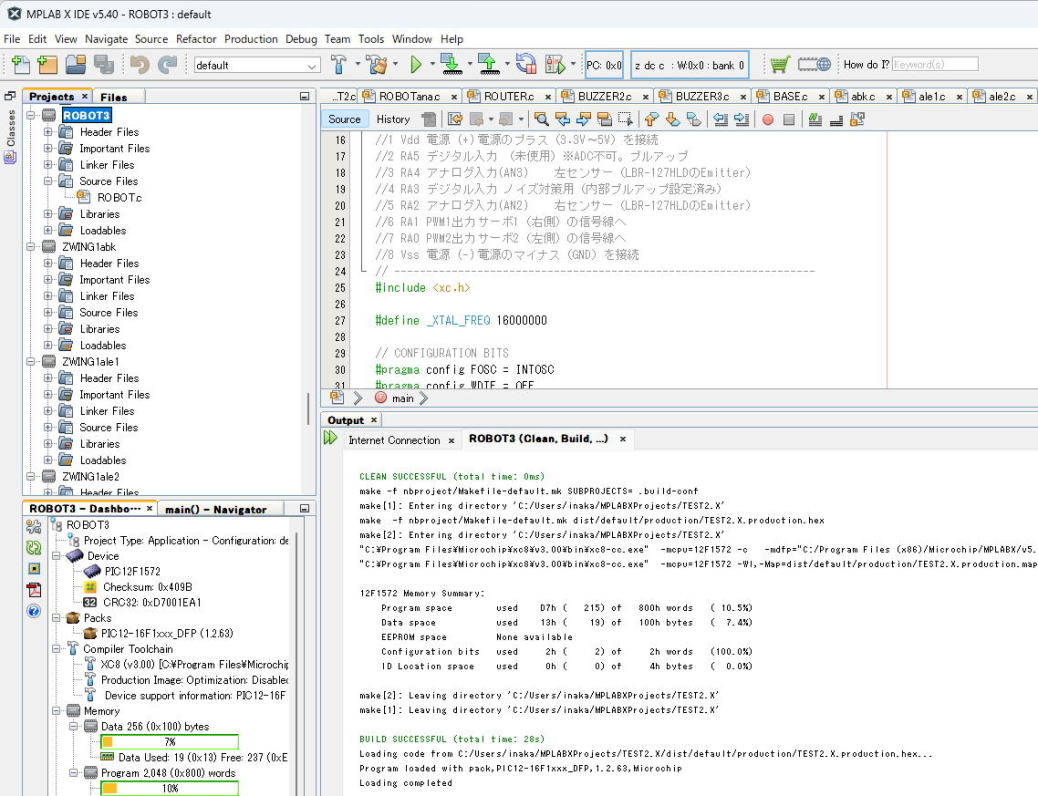Switch to the BUZZER2.c editor tab
Image resolution: width=1038 pixels, height=796 pixels.
(604, 96)
